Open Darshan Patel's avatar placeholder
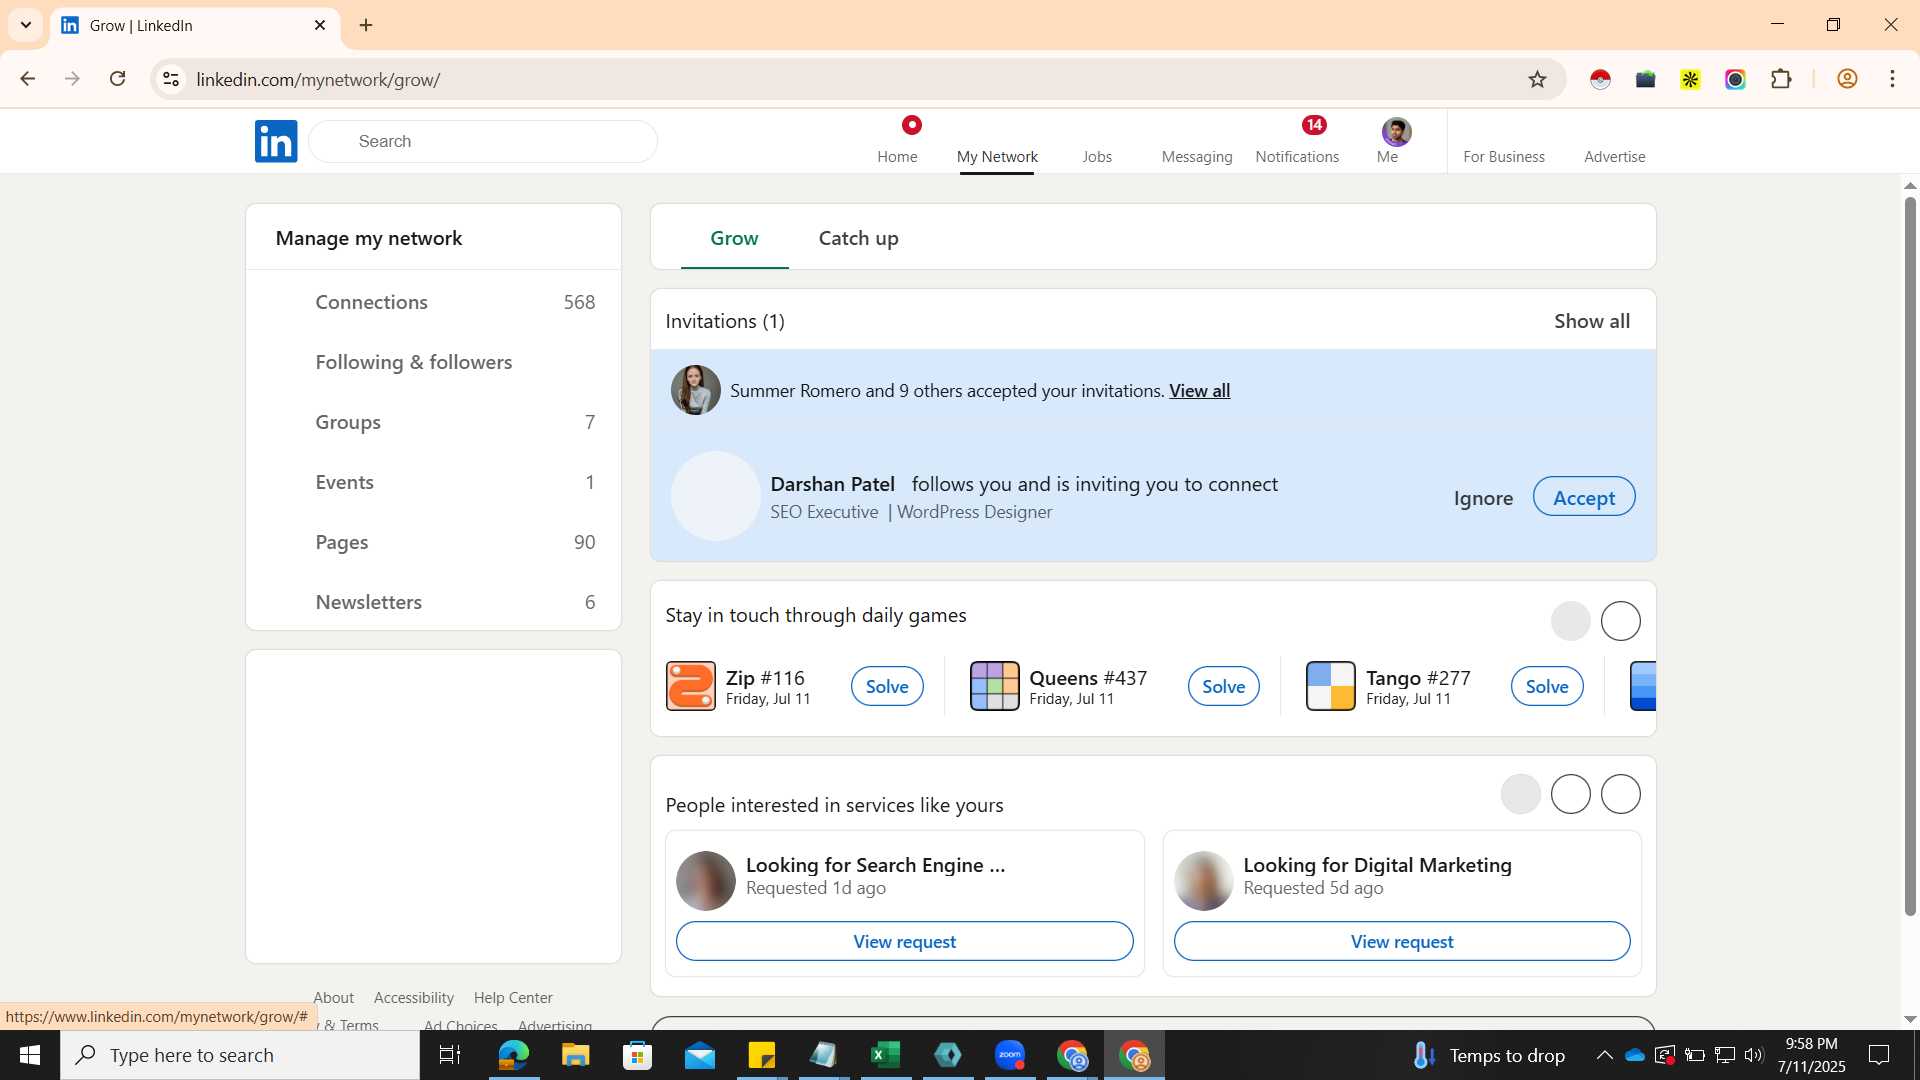Screen dimensions: 1920x1080 [x=715, y=496]
